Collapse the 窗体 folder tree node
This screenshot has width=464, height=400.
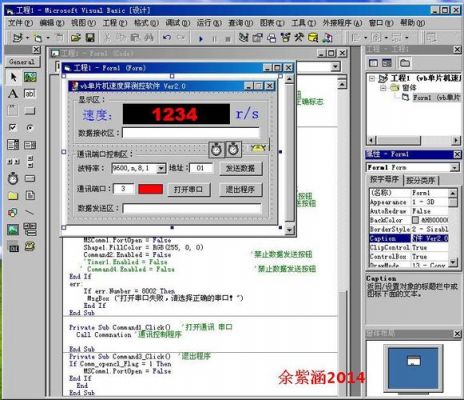(x=383, y=88)
